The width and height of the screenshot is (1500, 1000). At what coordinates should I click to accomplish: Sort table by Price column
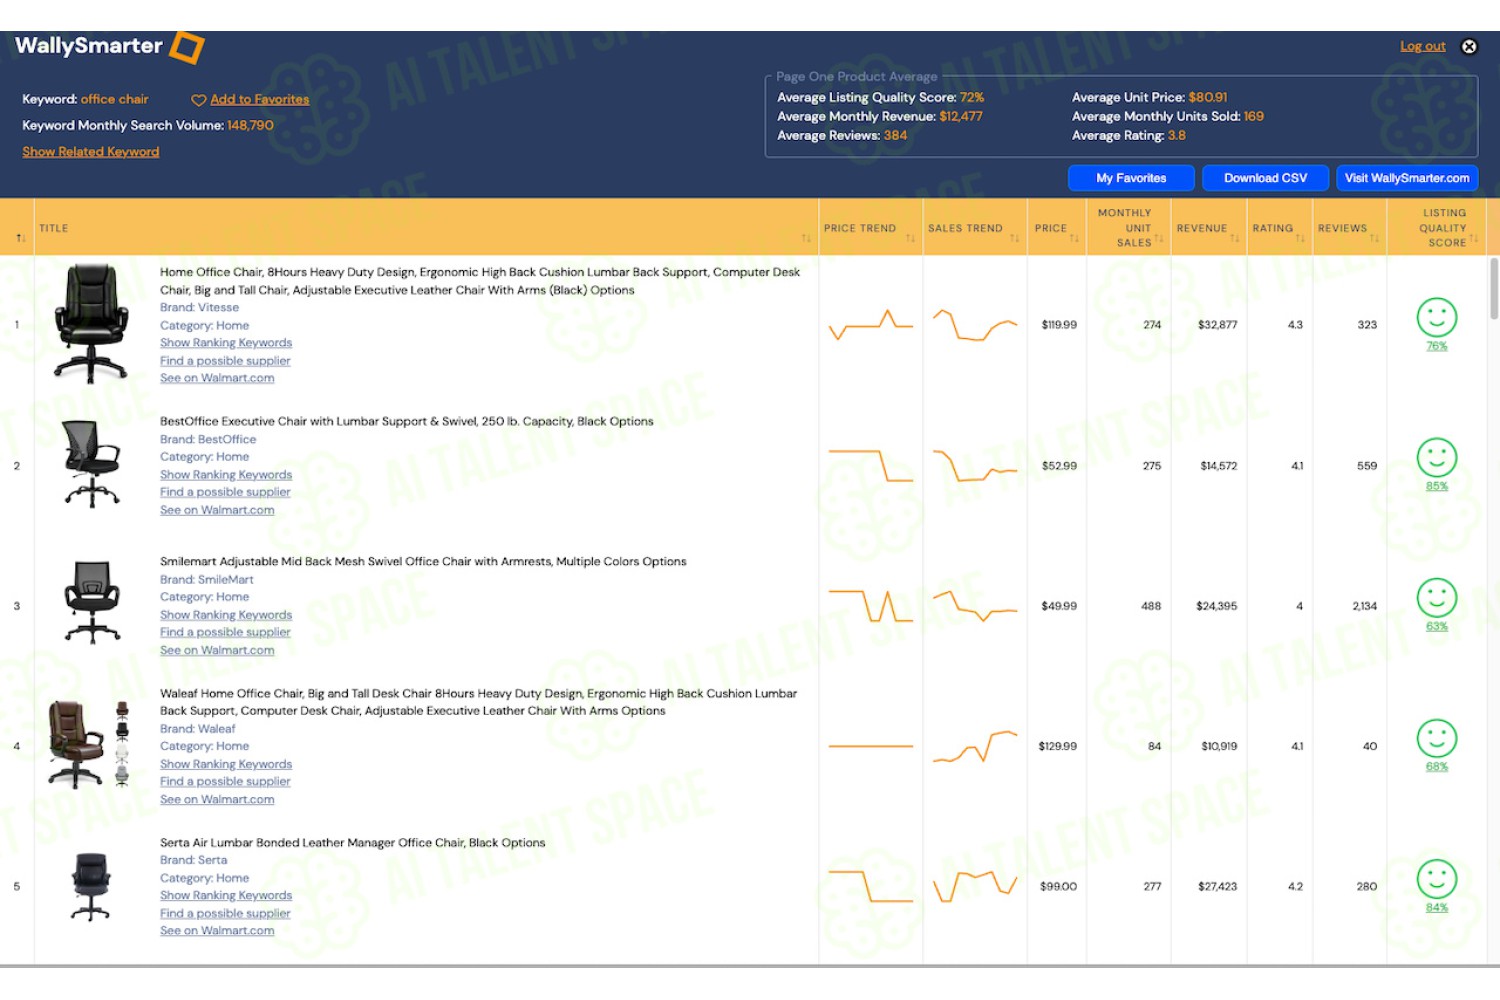pos(1074,238)
